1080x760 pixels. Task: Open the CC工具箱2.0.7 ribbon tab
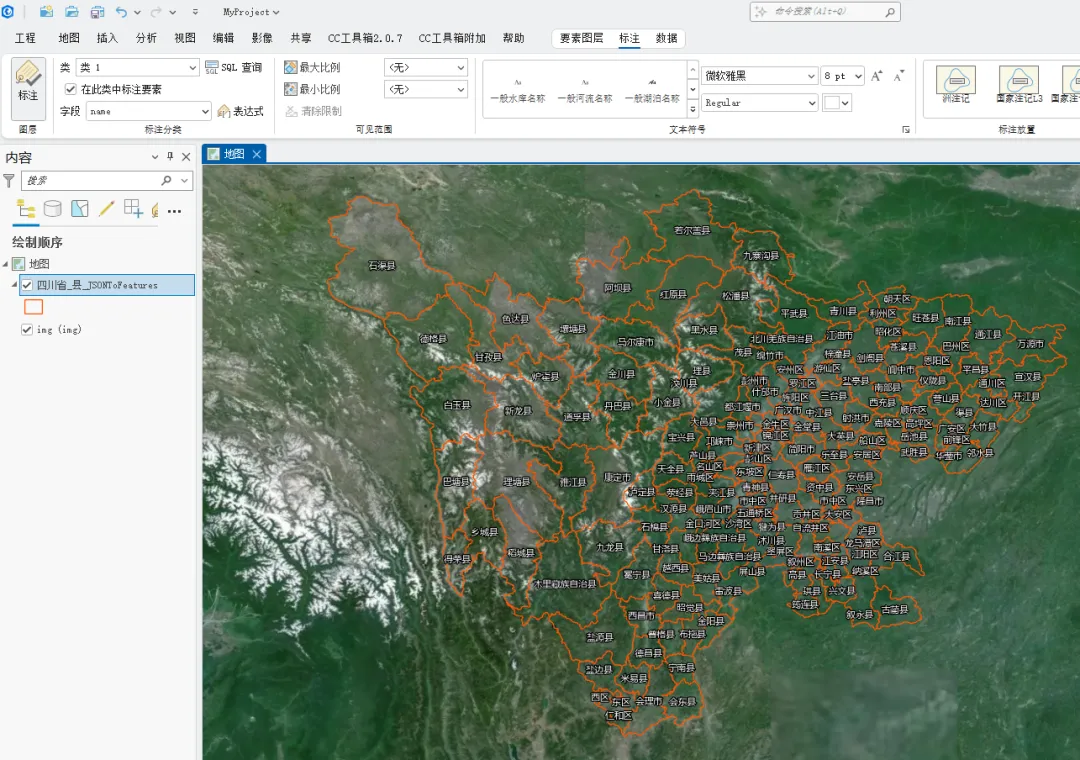tap(365, 38)
